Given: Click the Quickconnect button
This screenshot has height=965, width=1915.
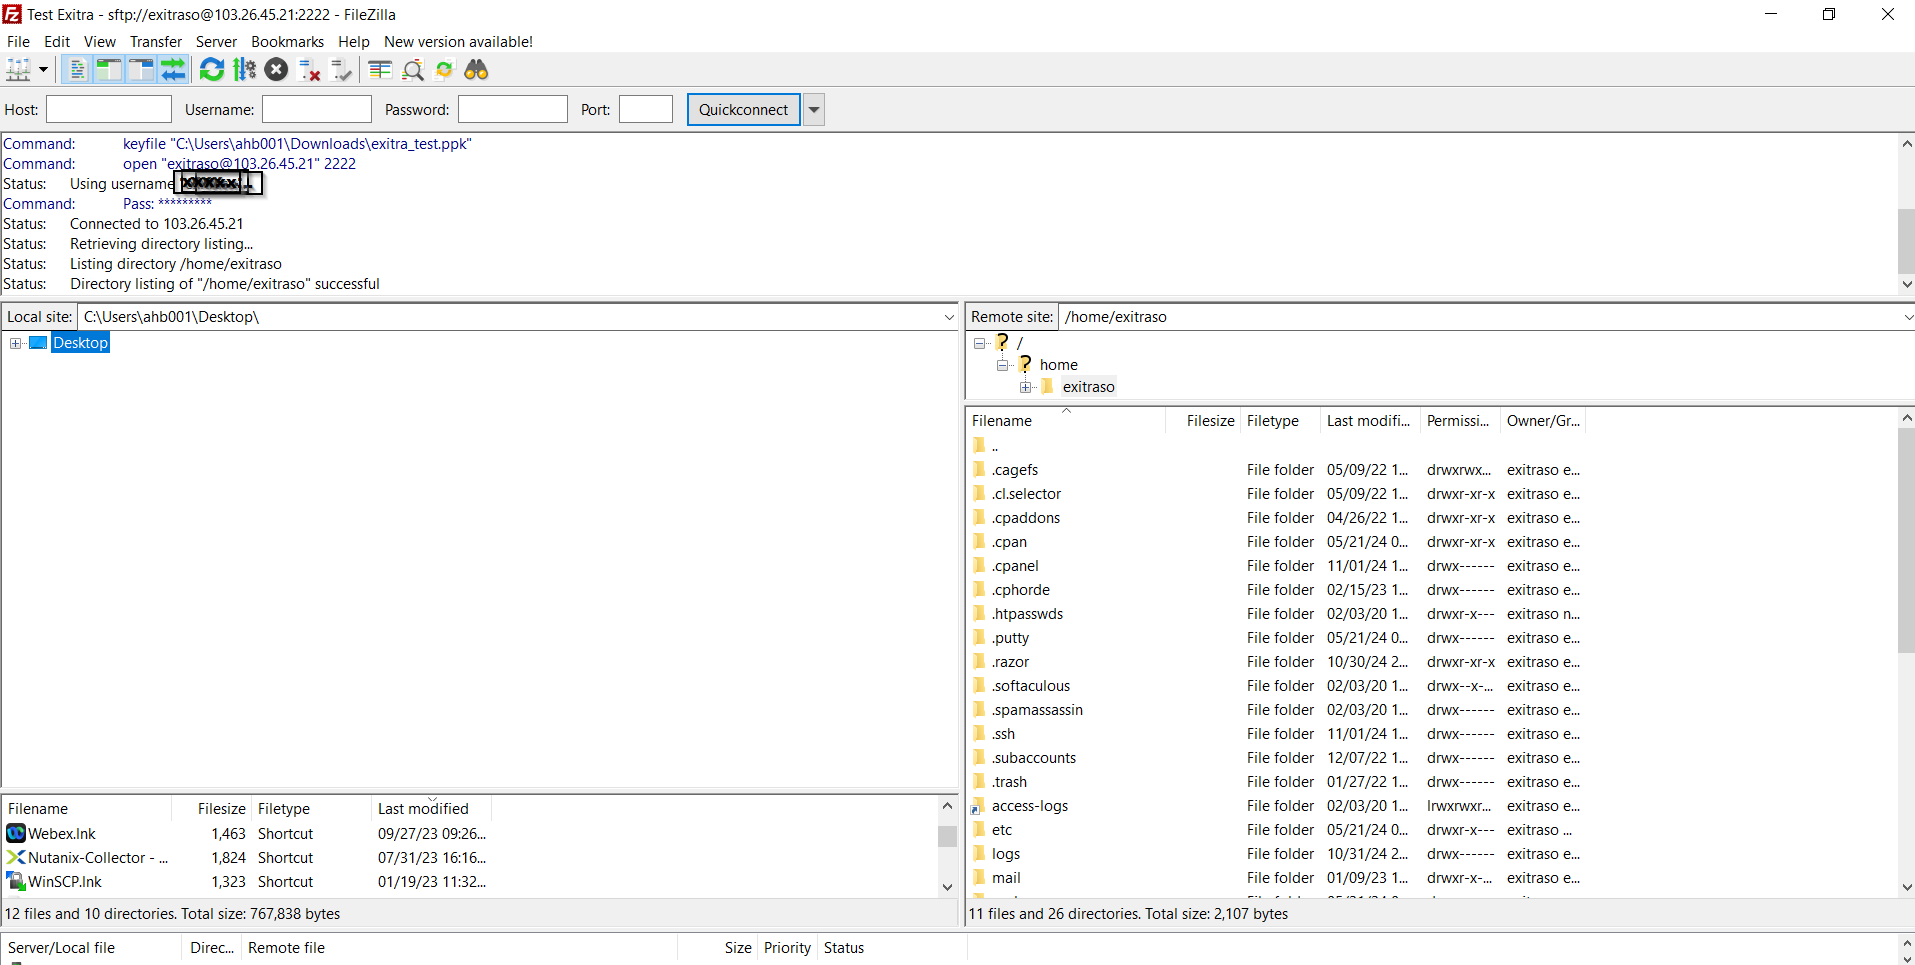Looking at the screenshot, I should tap(744, 110).
